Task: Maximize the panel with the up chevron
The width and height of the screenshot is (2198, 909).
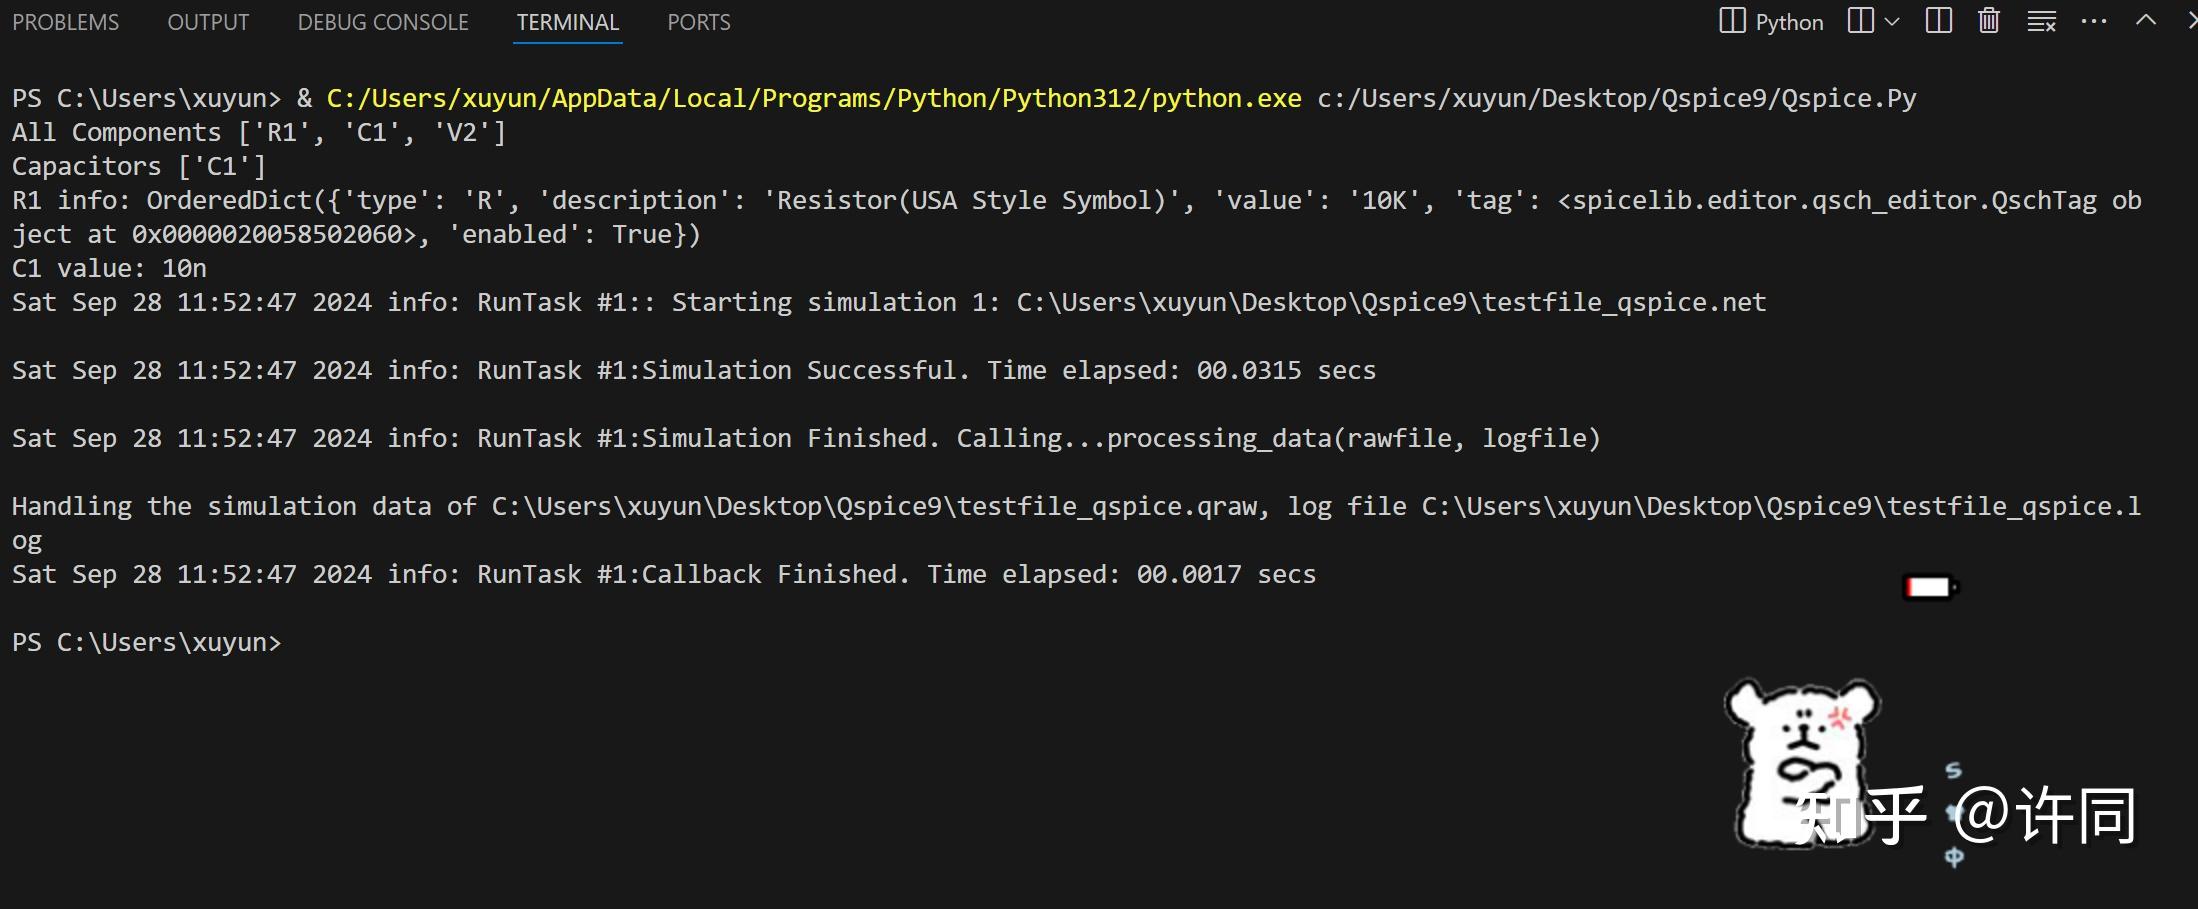Action: click(x=2146, y=21)
